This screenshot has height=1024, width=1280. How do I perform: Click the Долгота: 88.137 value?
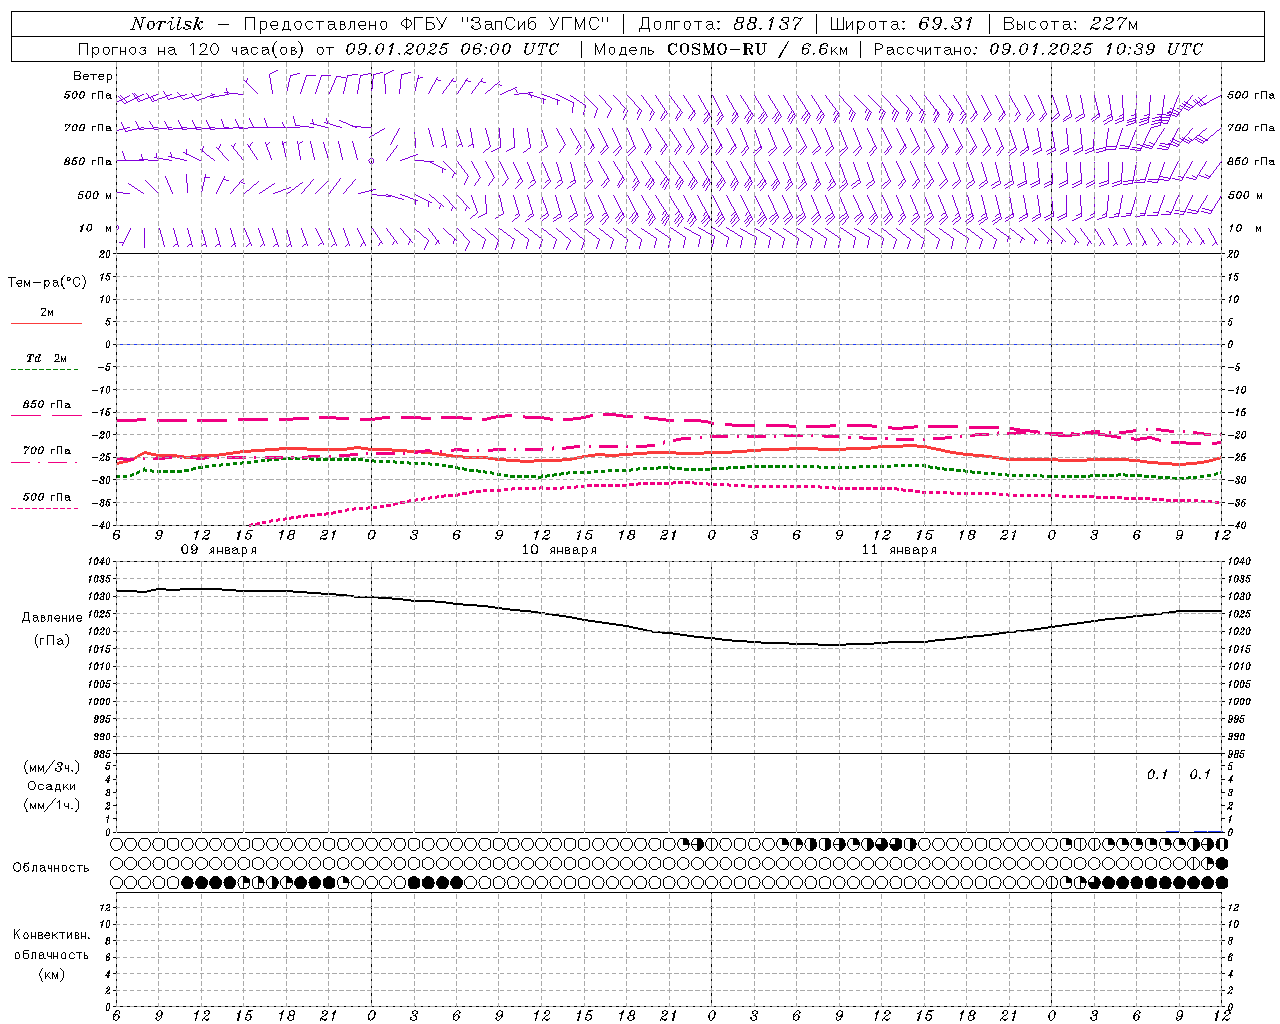coord(719,24)
